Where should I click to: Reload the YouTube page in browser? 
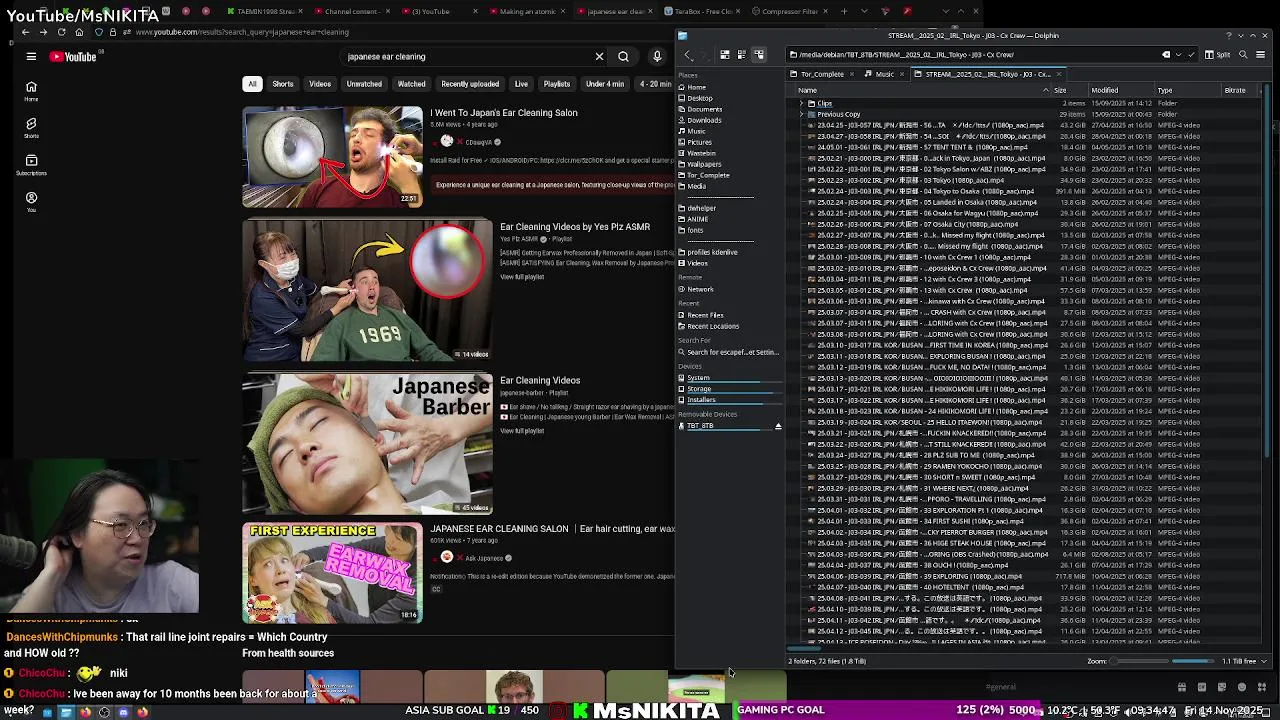(61, 32)
